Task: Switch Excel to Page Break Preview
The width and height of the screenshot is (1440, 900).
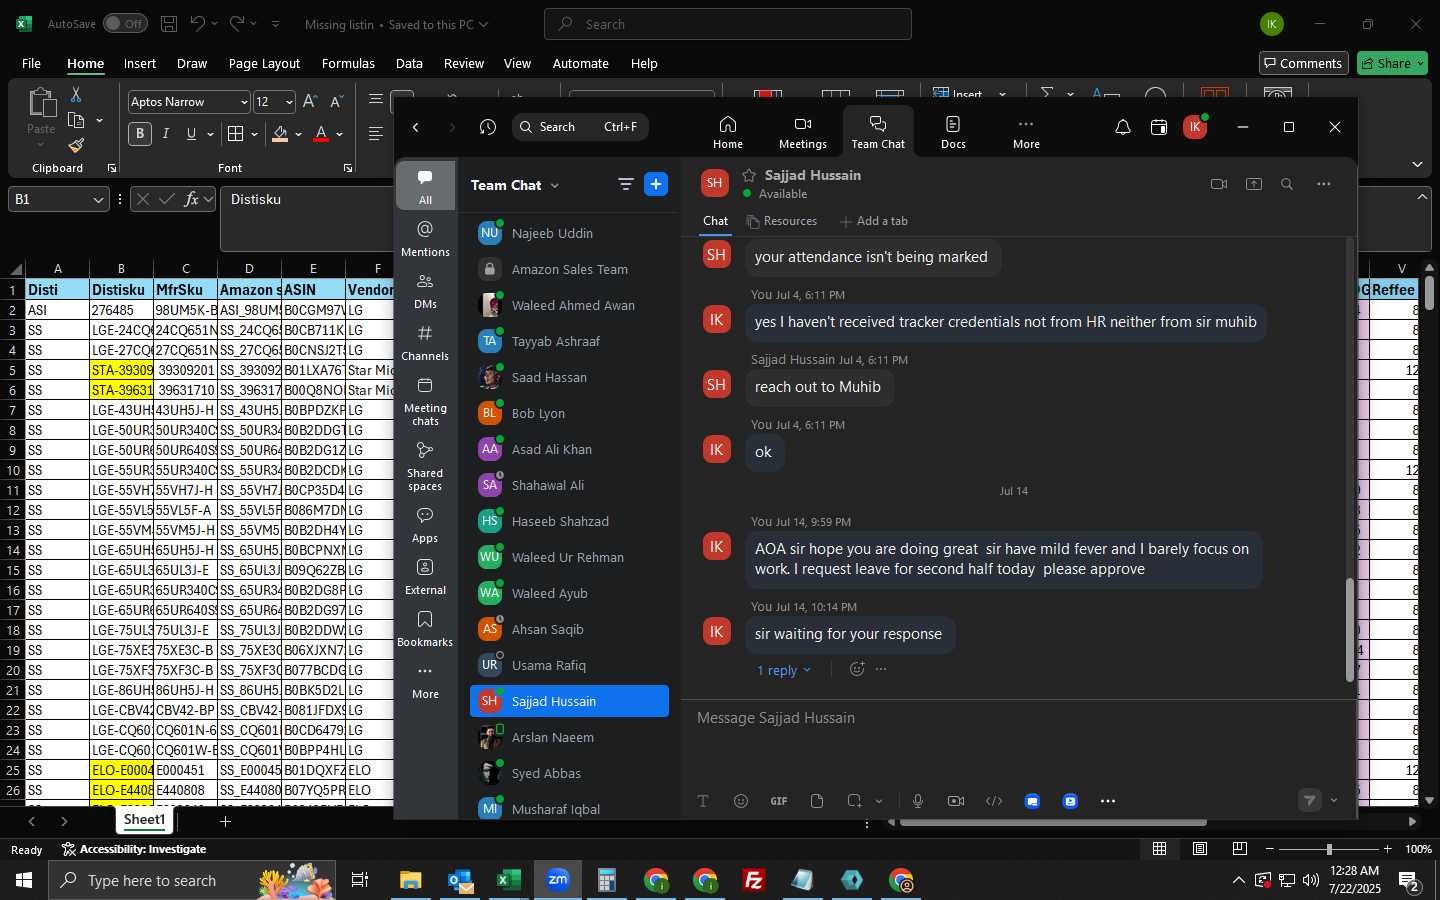Action: 1240,849
